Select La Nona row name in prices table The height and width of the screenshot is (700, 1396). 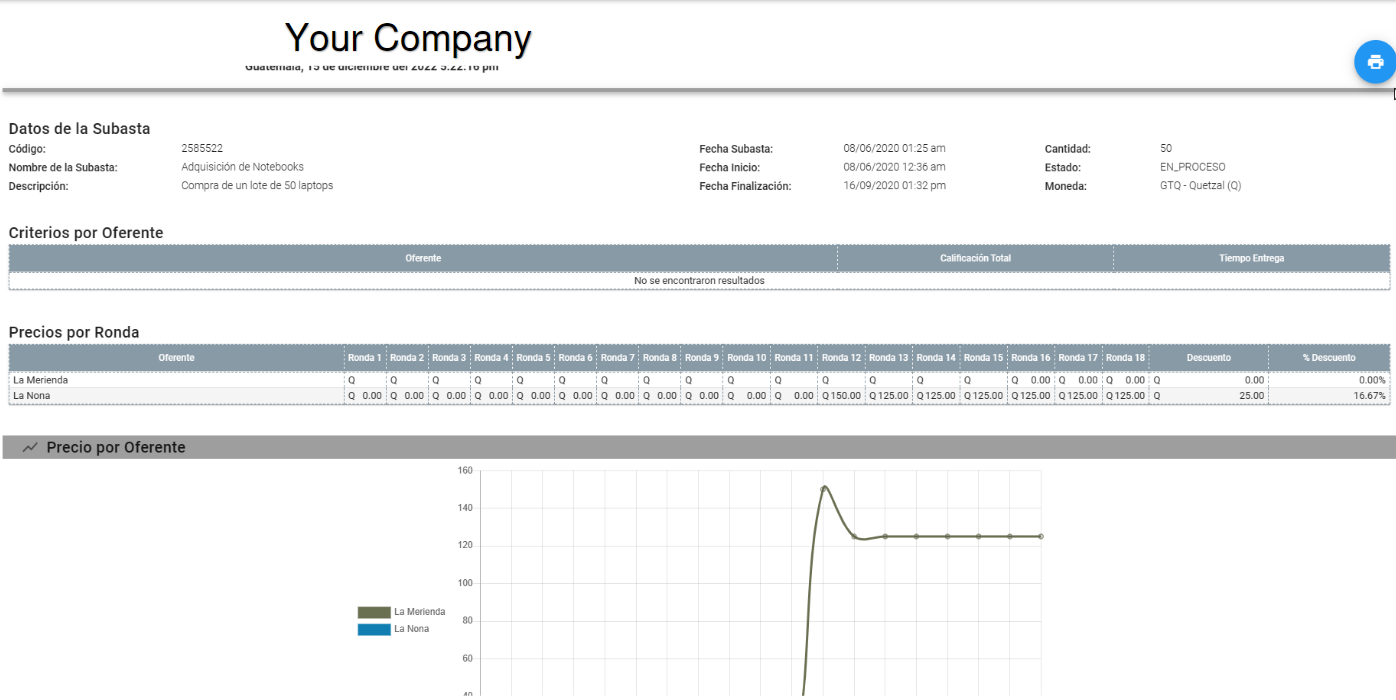click(x=32, y=396)
